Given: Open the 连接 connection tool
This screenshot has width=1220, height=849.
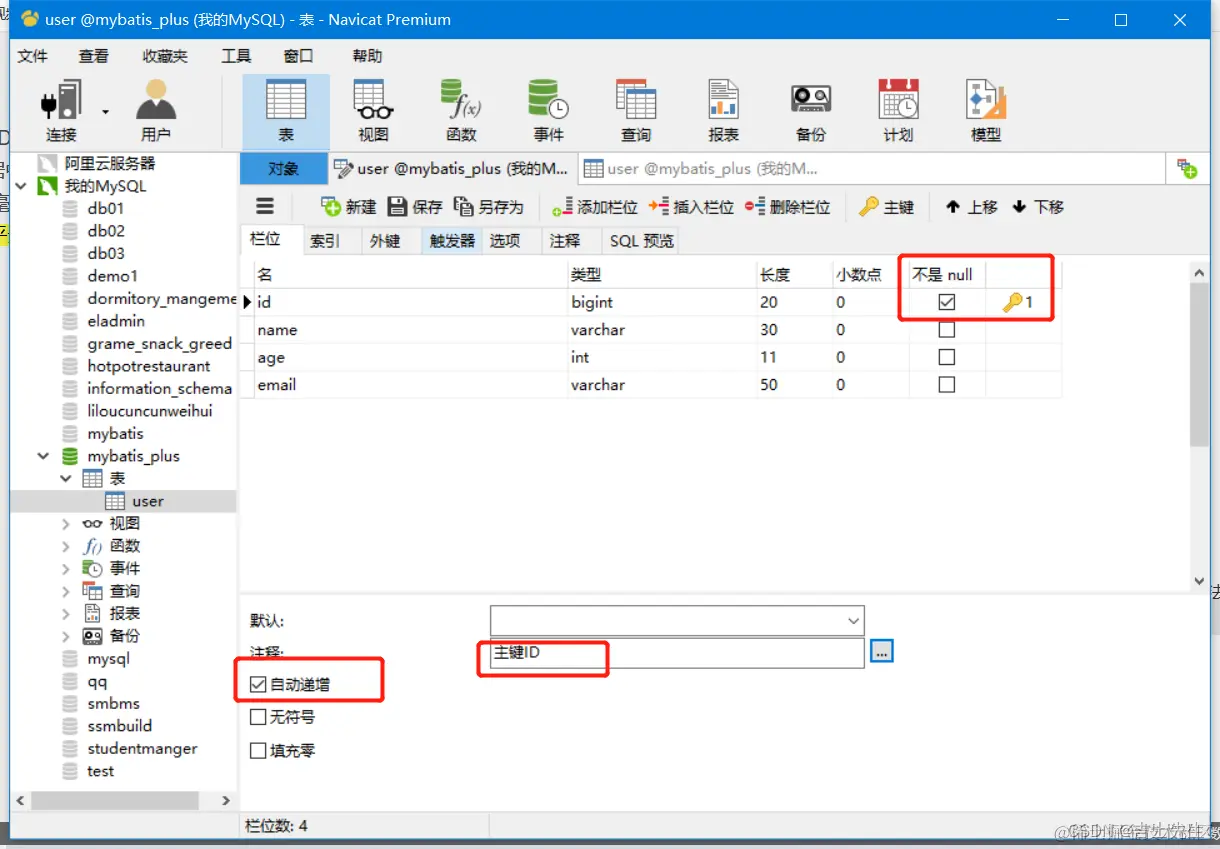Looking at the screenshot, I should pyautogui.click(x=60, y=111).
